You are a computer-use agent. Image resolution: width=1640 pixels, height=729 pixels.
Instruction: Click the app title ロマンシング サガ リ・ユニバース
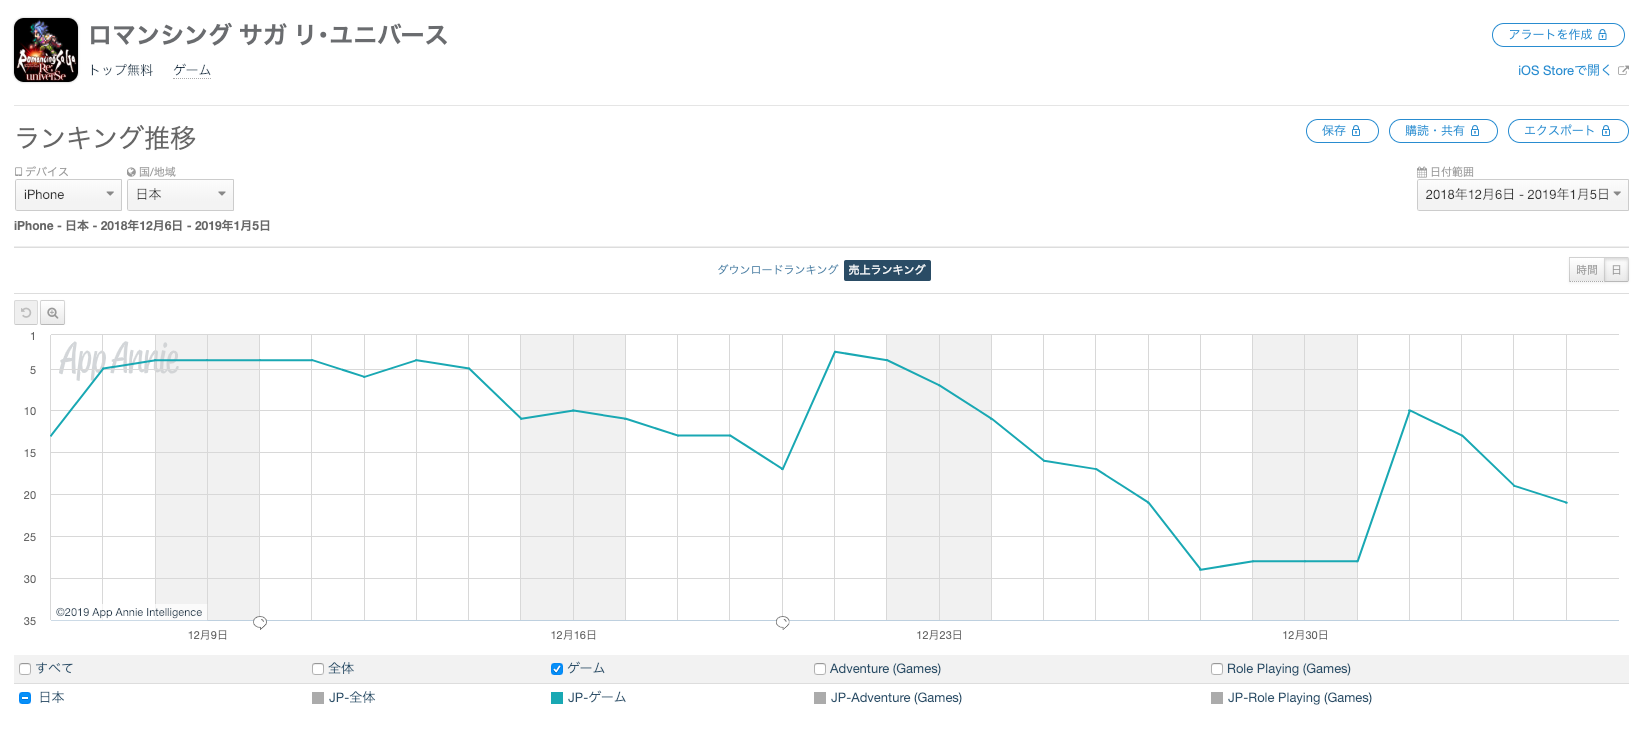click(x=268, y=35)
